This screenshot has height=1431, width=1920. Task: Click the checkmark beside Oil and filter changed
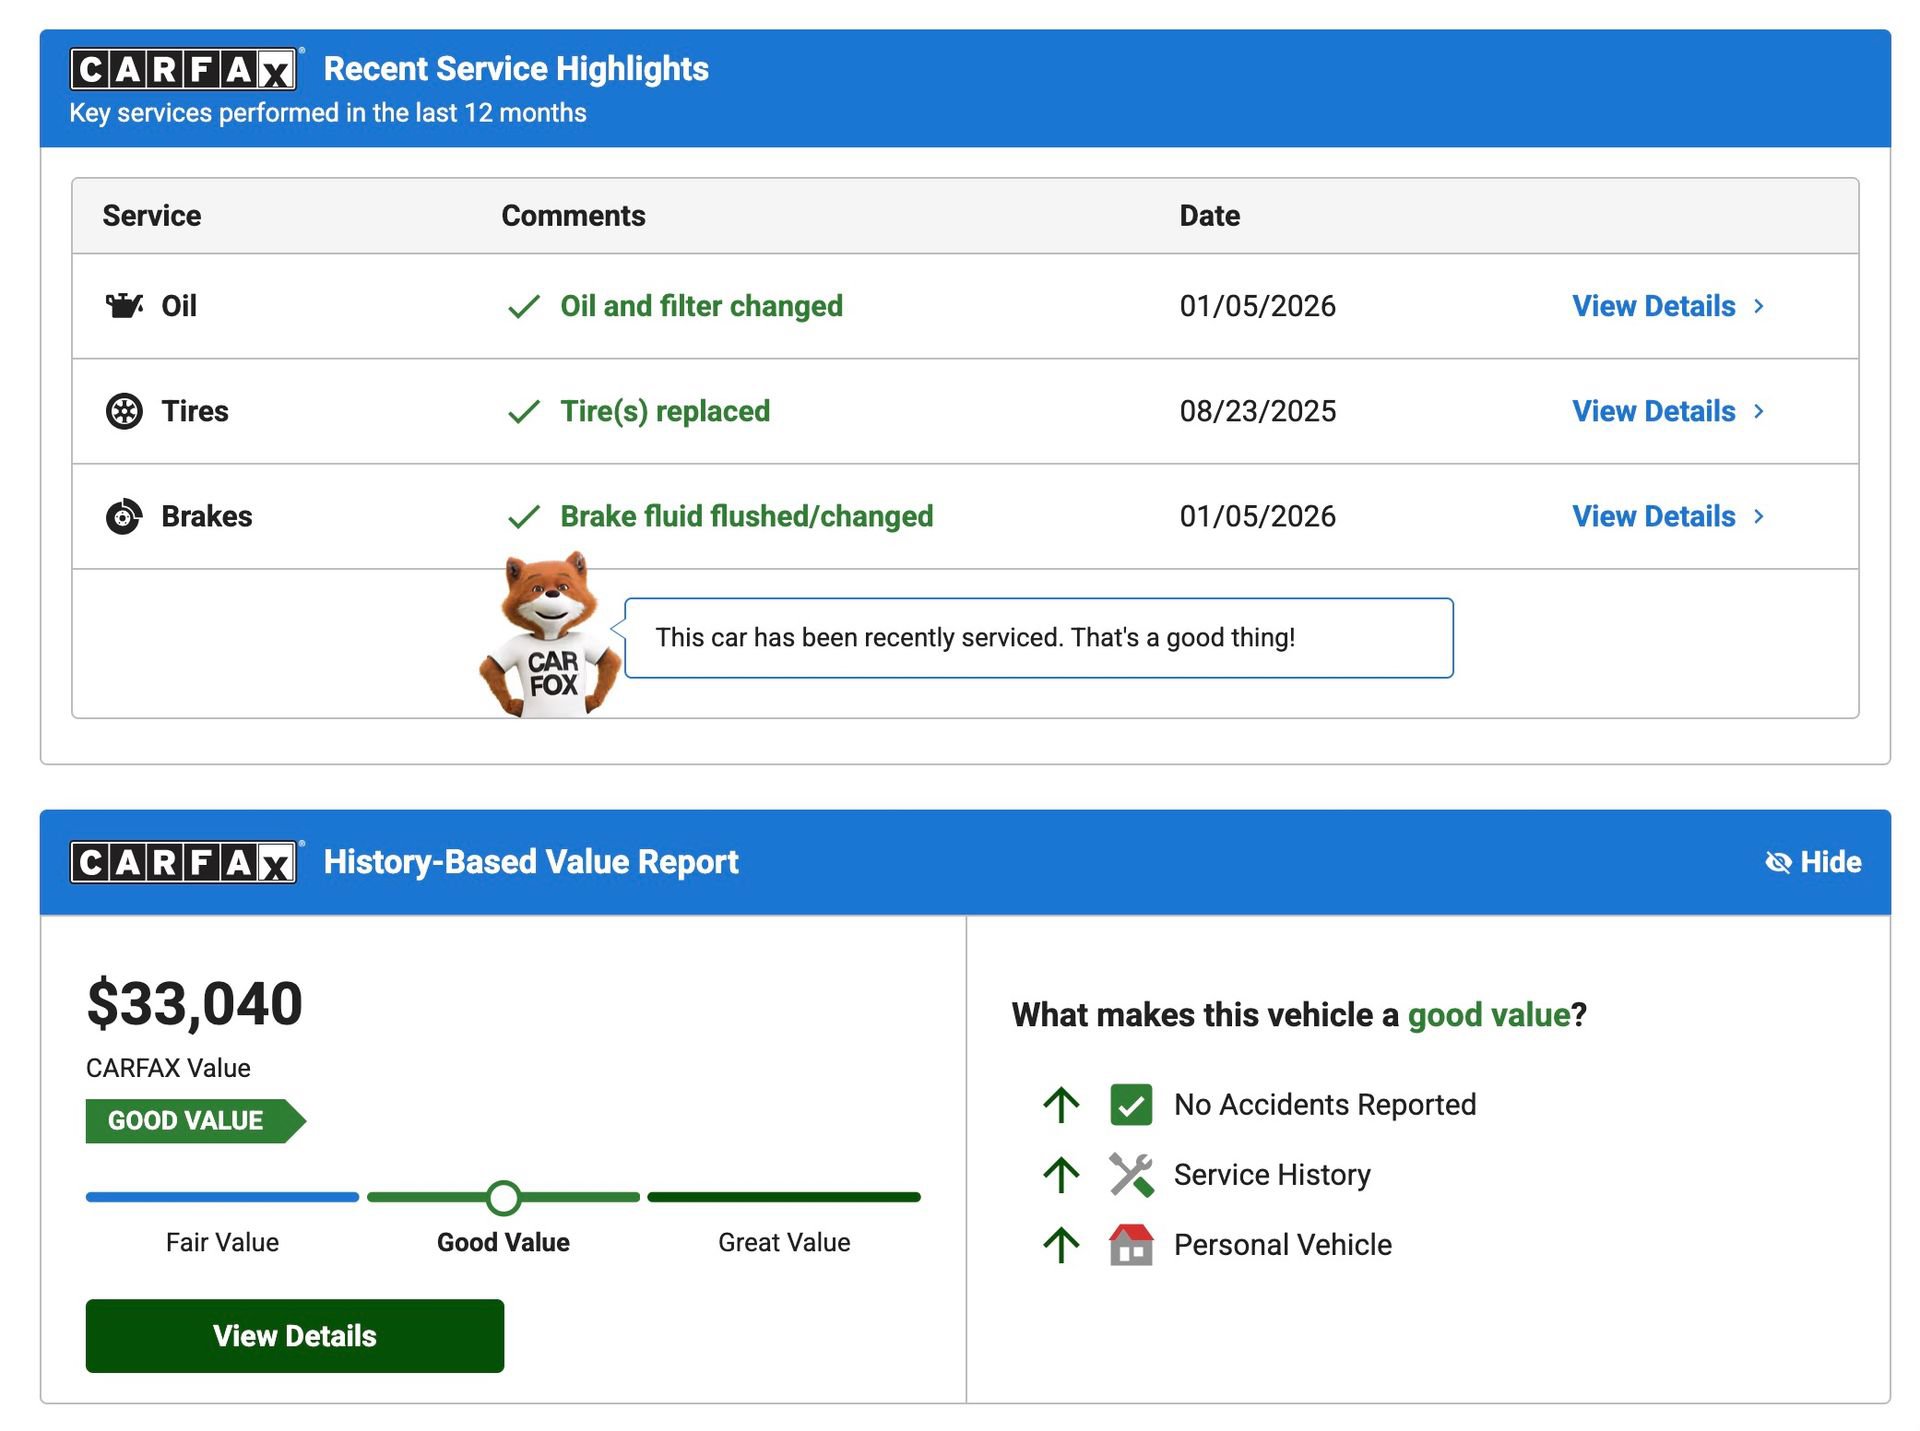point(524,306)
